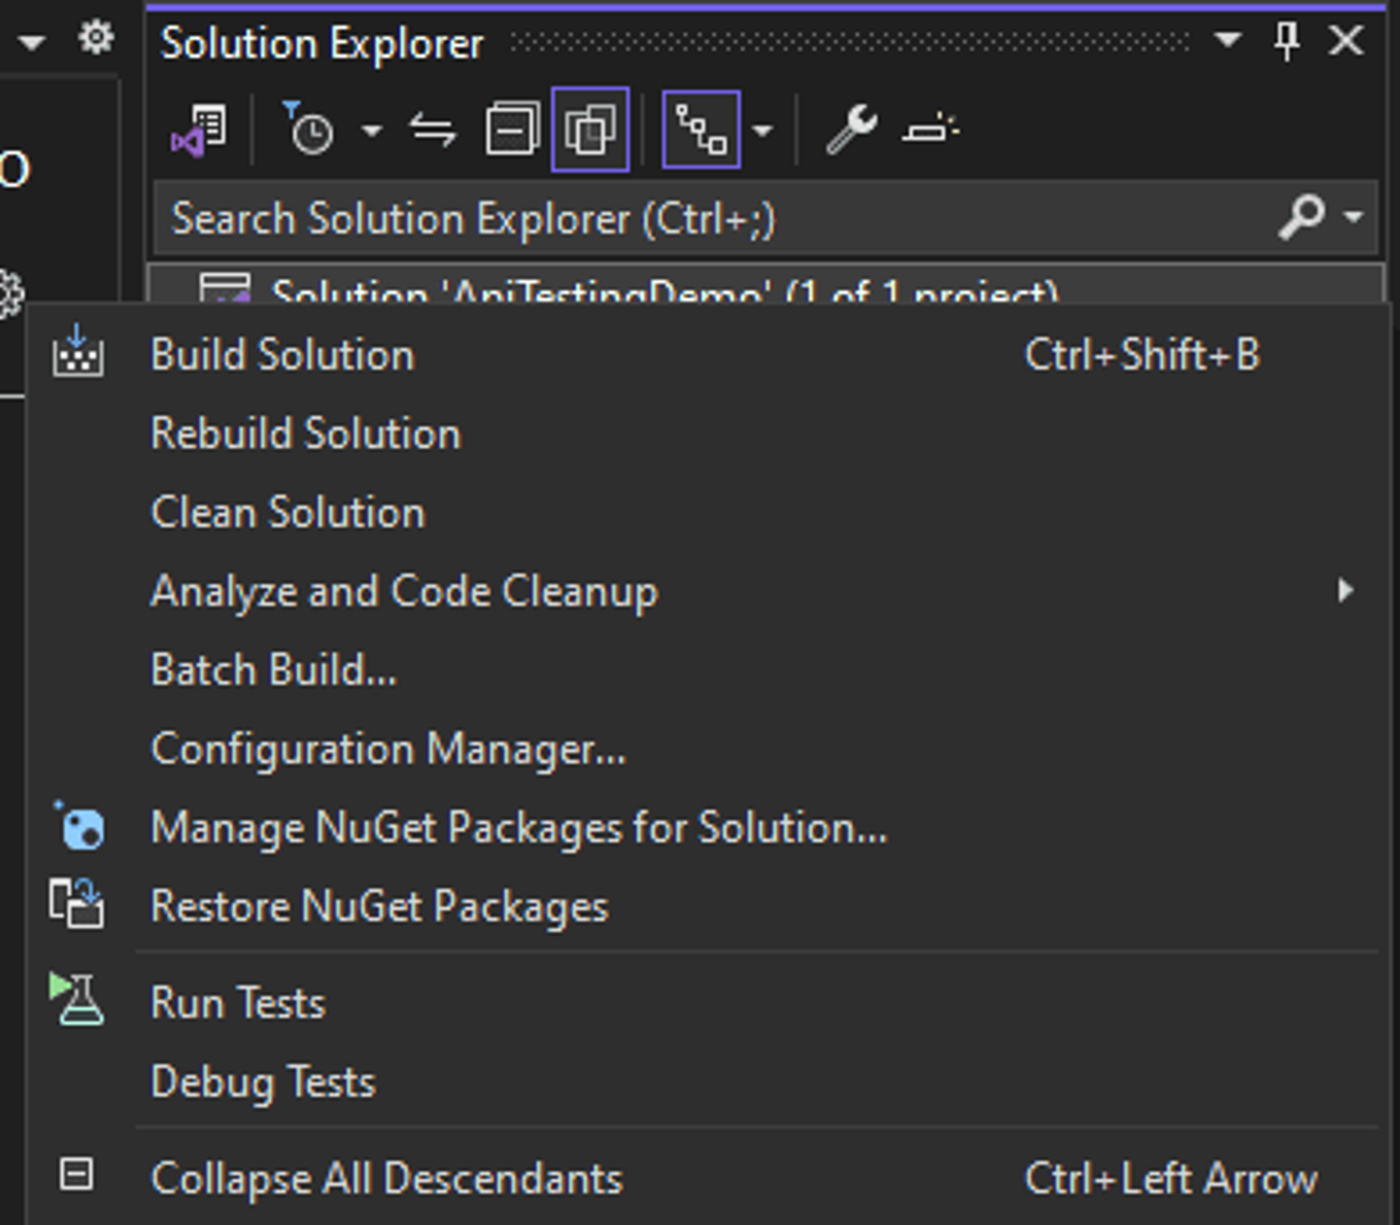Click the Build Solution icon
This screenshot has height=1225, width=1400.
pyautogui.click(x=78, y=351)
